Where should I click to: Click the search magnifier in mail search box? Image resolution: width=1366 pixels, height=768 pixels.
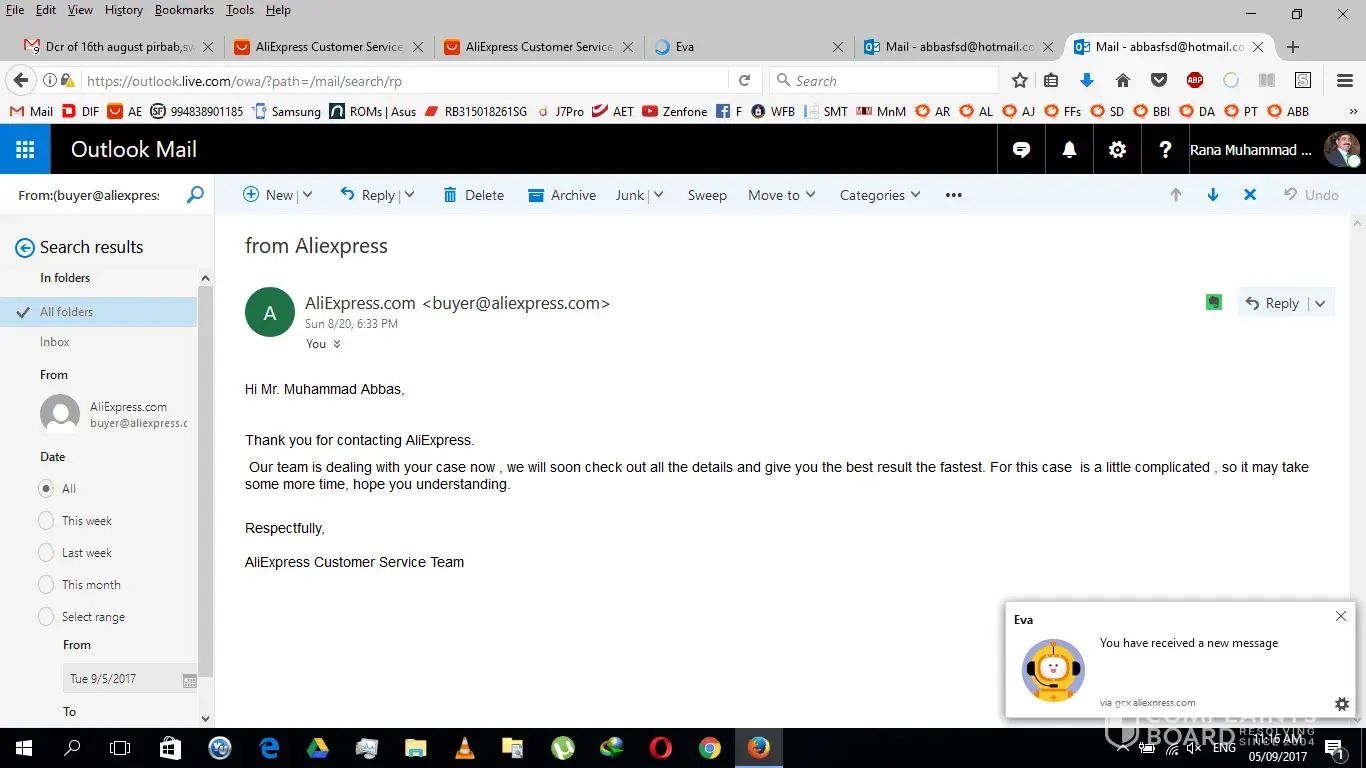195,195
